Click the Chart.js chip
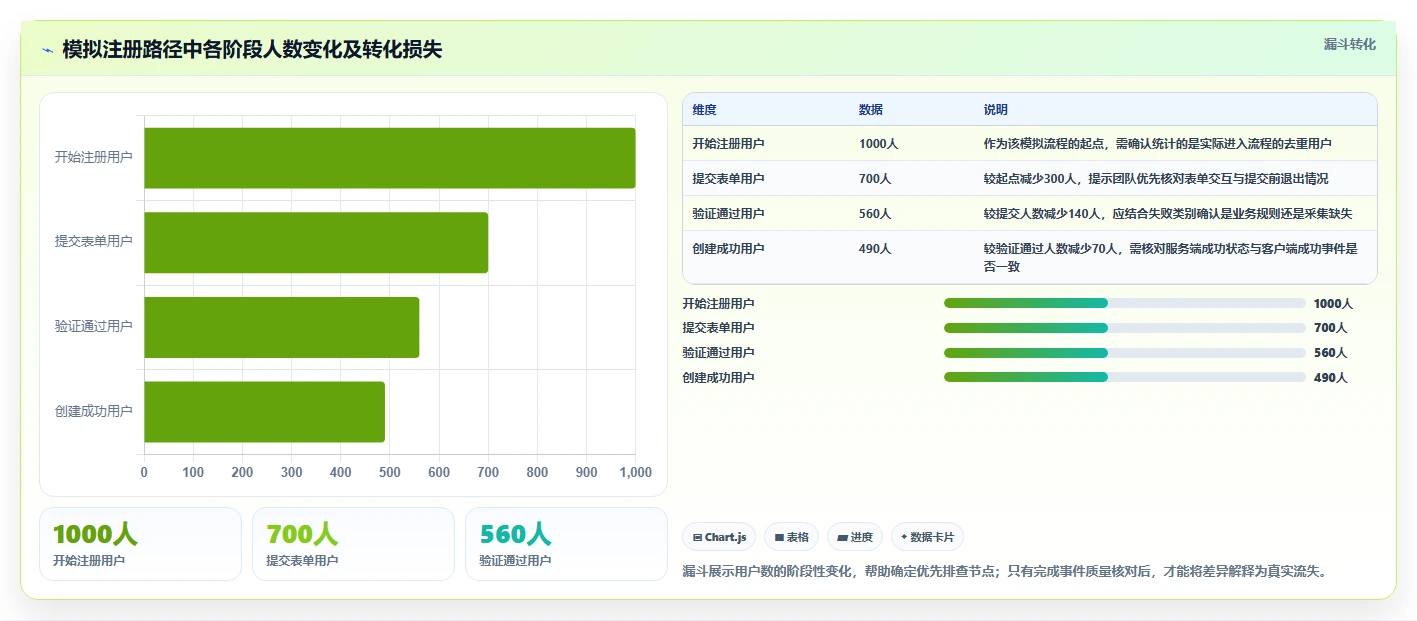Image resolution: width=1417 pixels, height=621 pixels. pos(719,537)
